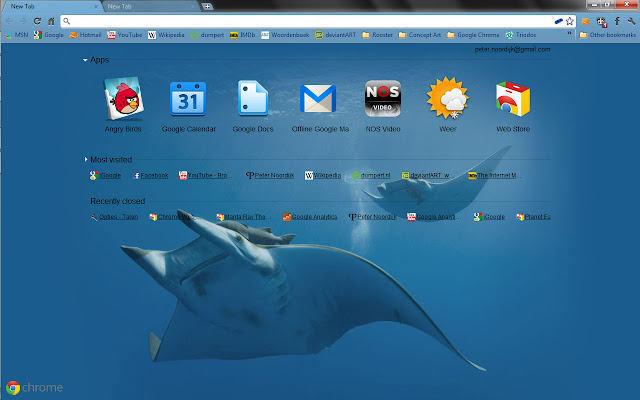
Task: Open the Hotmail bookmark
Action: click(85, 35)
